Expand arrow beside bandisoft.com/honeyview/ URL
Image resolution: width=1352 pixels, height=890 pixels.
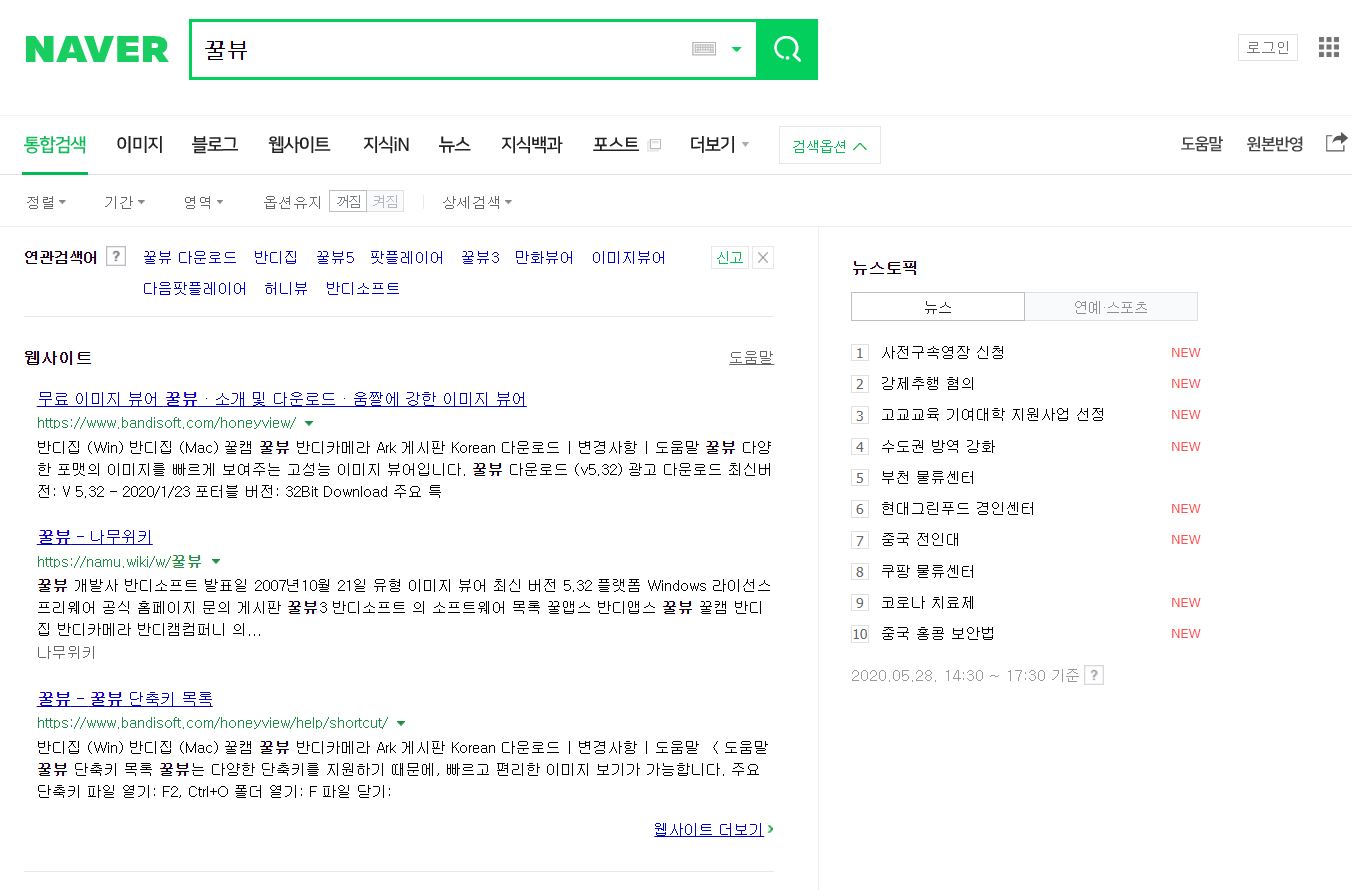(309, 423)
